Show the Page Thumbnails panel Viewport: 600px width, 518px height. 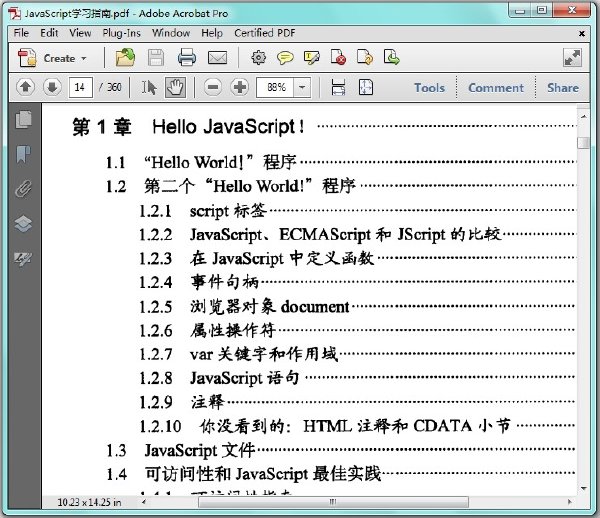[x=23, y=119]
